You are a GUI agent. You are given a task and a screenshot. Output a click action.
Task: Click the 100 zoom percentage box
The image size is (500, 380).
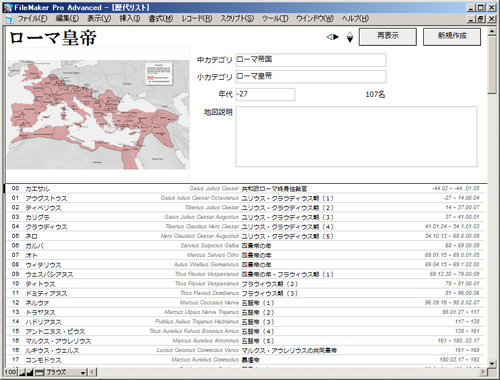tap(11, 372)
